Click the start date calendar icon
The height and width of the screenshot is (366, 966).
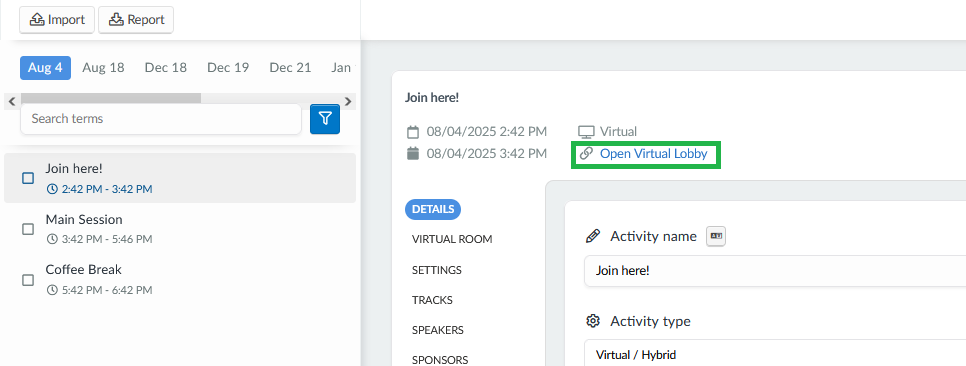(x=413, y=132)
